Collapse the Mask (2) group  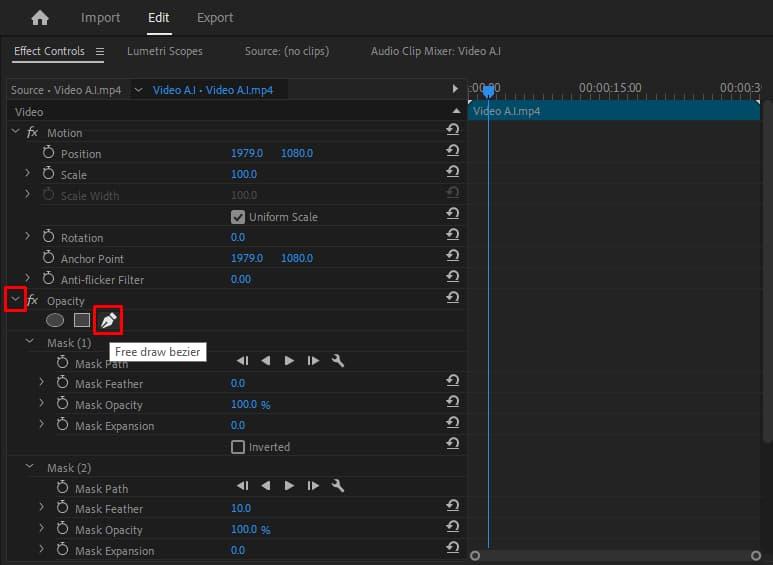(x=28, y=468)
